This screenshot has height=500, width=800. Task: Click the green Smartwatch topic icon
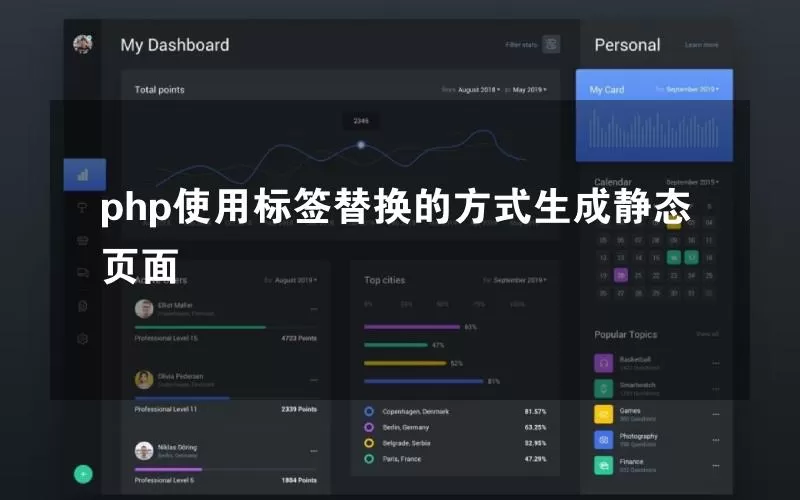pyautogui.click(x=604, y=389)
